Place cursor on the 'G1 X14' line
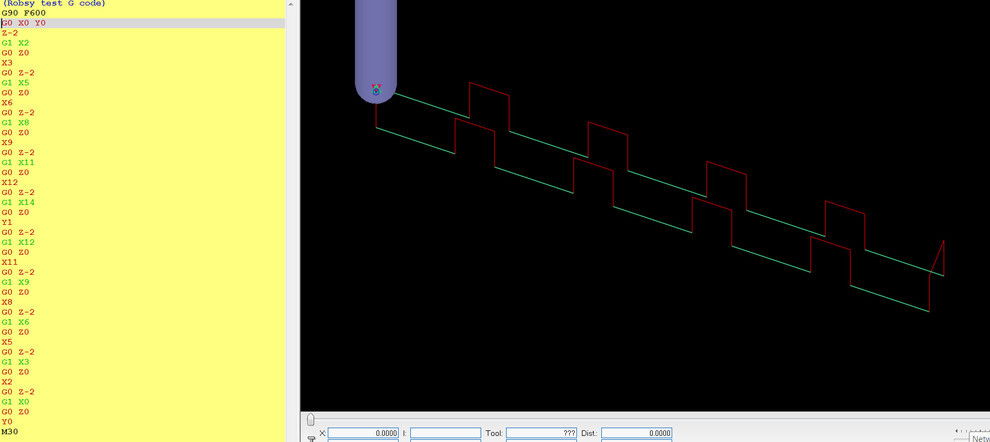The height and width of the screenshot is (442, 990). (18, 202)
